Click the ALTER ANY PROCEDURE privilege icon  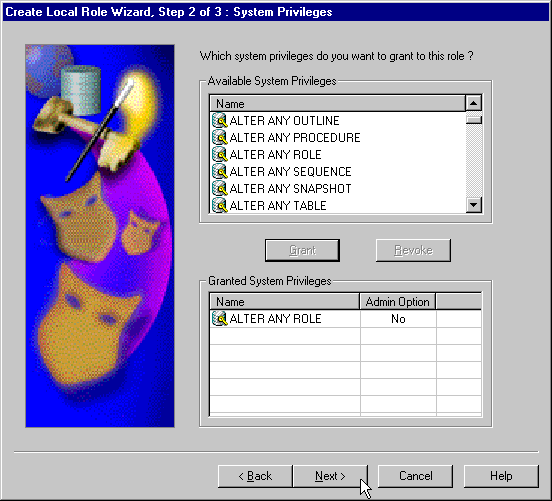click(x=220, y=137)
